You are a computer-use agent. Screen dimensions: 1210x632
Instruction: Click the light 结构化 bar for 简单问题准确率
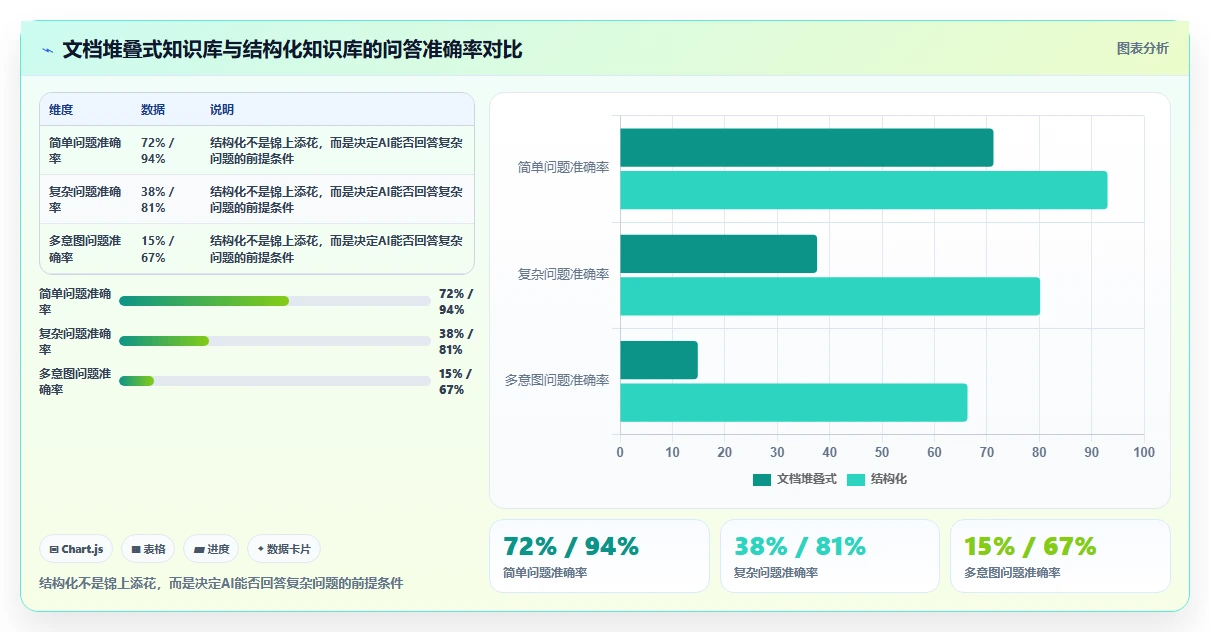(864, 190)
